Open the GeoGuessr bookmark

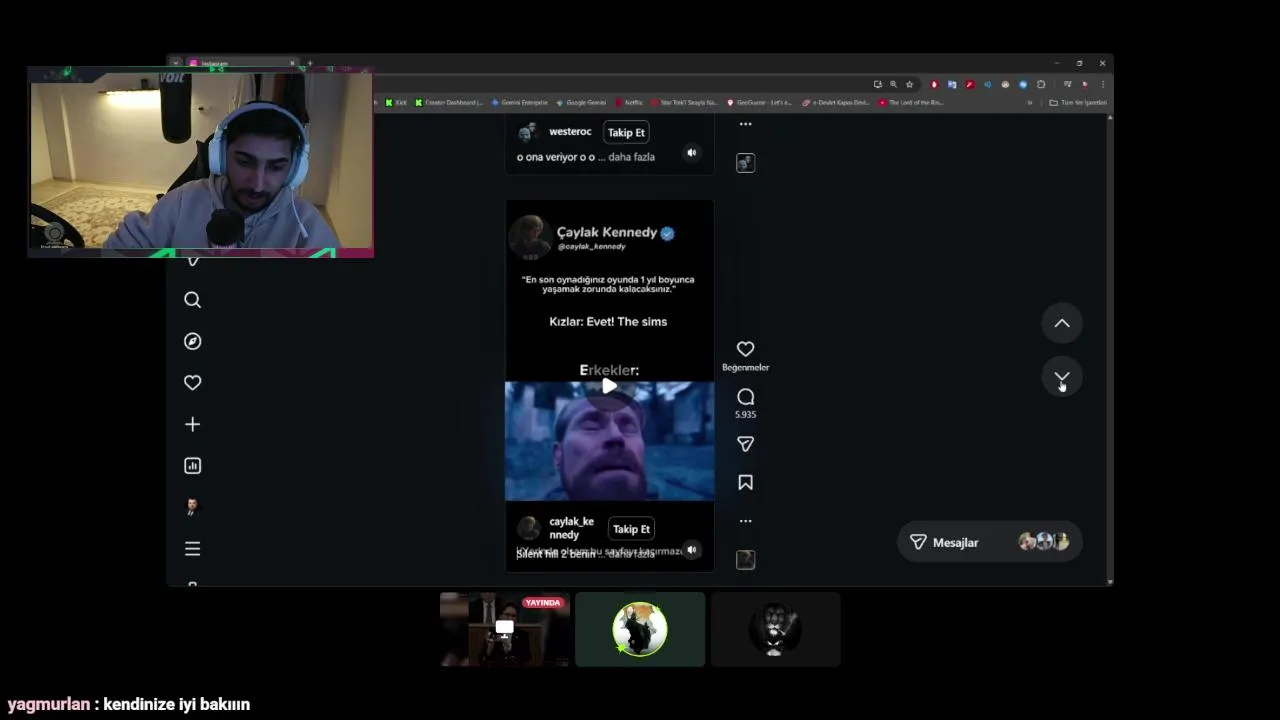pyautogui.click(x=759, y=102)
